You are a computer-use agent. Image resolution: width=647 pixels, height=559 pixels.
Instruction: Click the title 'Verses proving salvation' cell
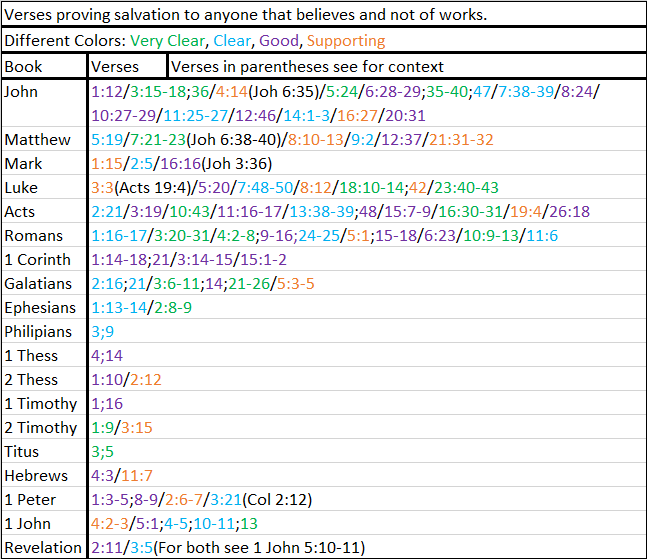click(x=324, y=14)
